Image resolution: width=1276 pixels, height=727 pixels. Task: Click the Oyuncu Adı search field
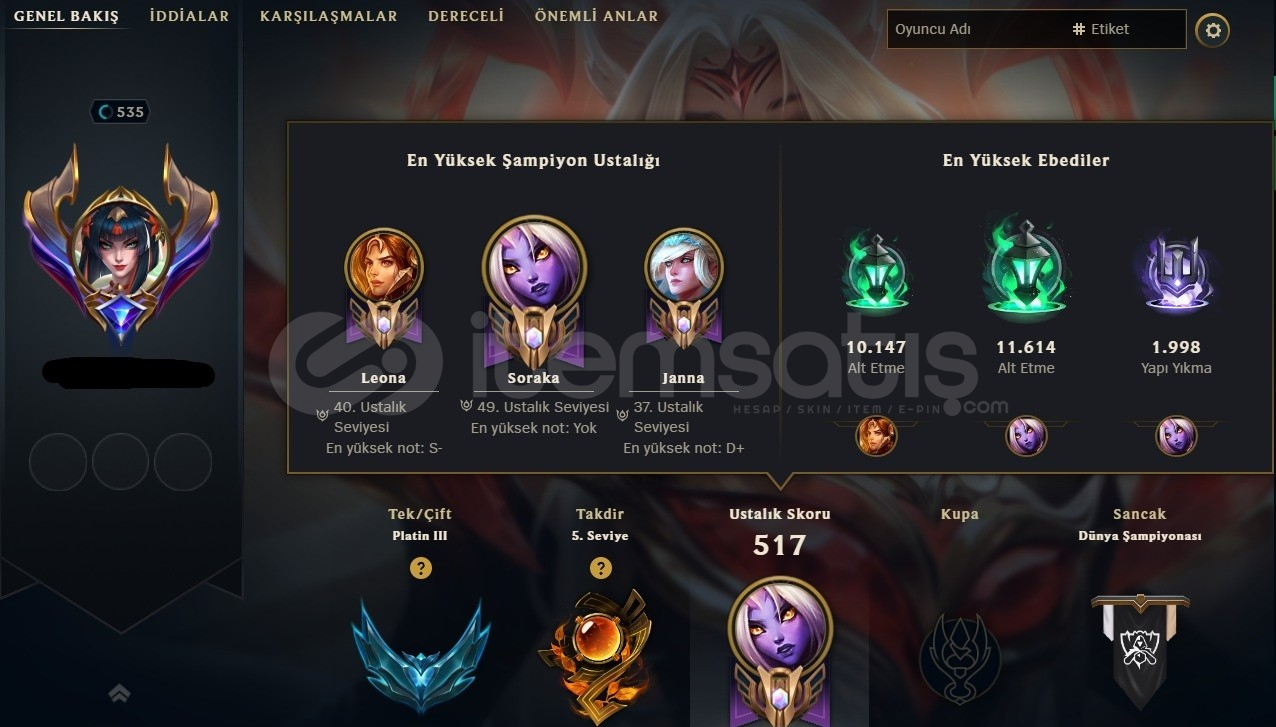(974, 29)
